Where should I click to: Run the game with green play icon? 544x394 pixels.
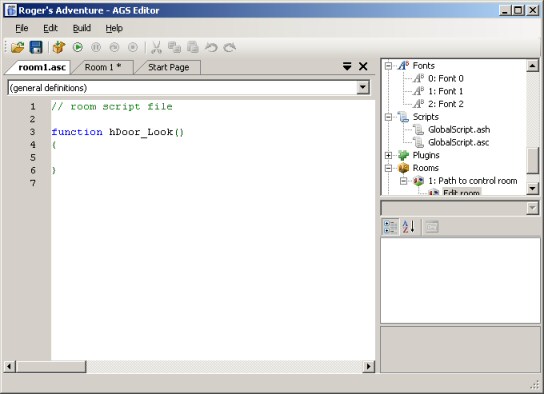tap(78, 47)
